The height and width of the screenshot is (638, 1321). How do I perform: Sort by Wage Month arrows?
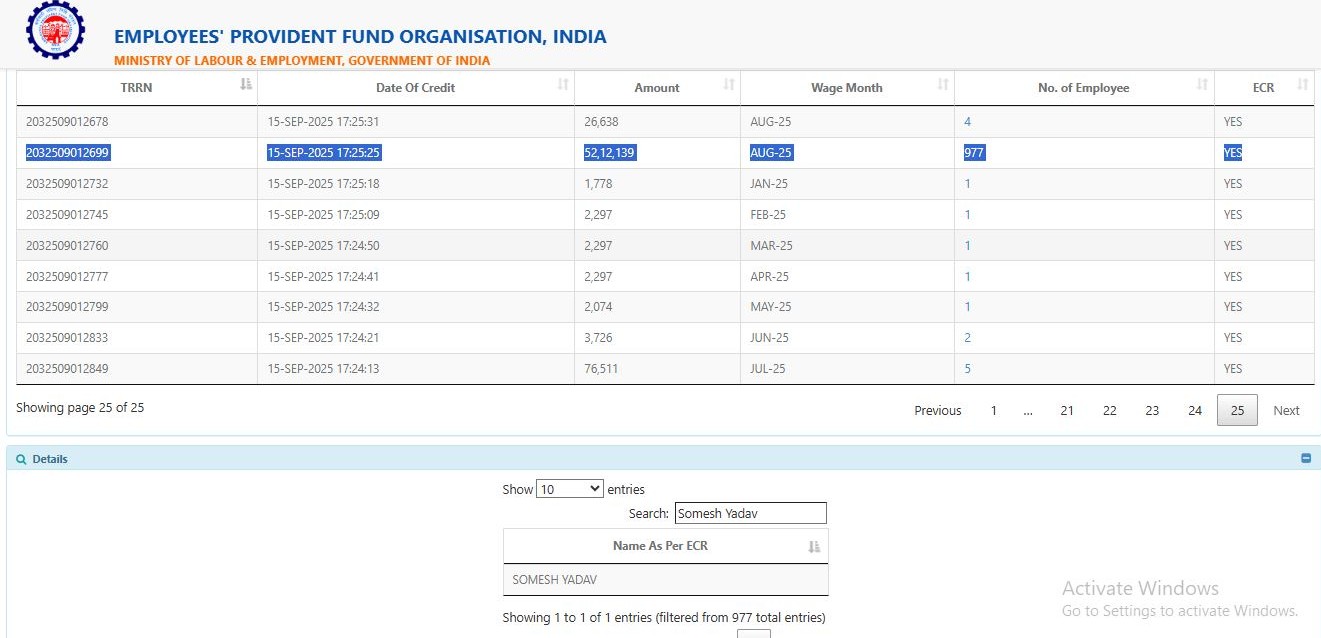943,86
